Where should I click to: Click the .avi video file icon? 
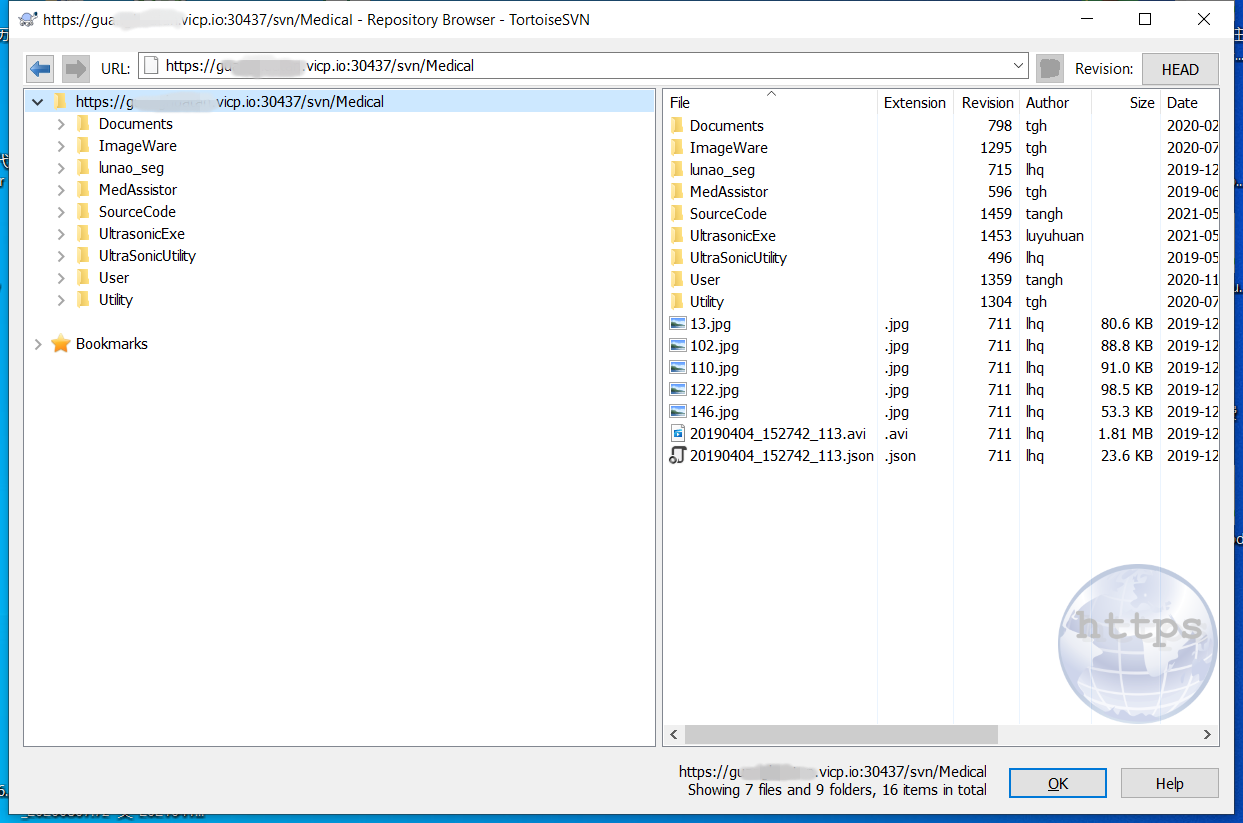677,433
